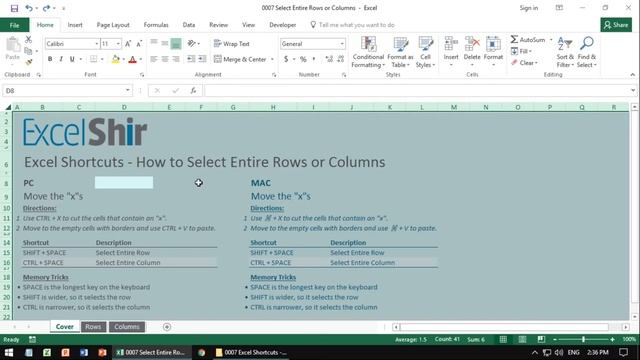Screen dimensions: 640x360
Task: Open the Fill dropdown
Action: click(x=522, y=51)
